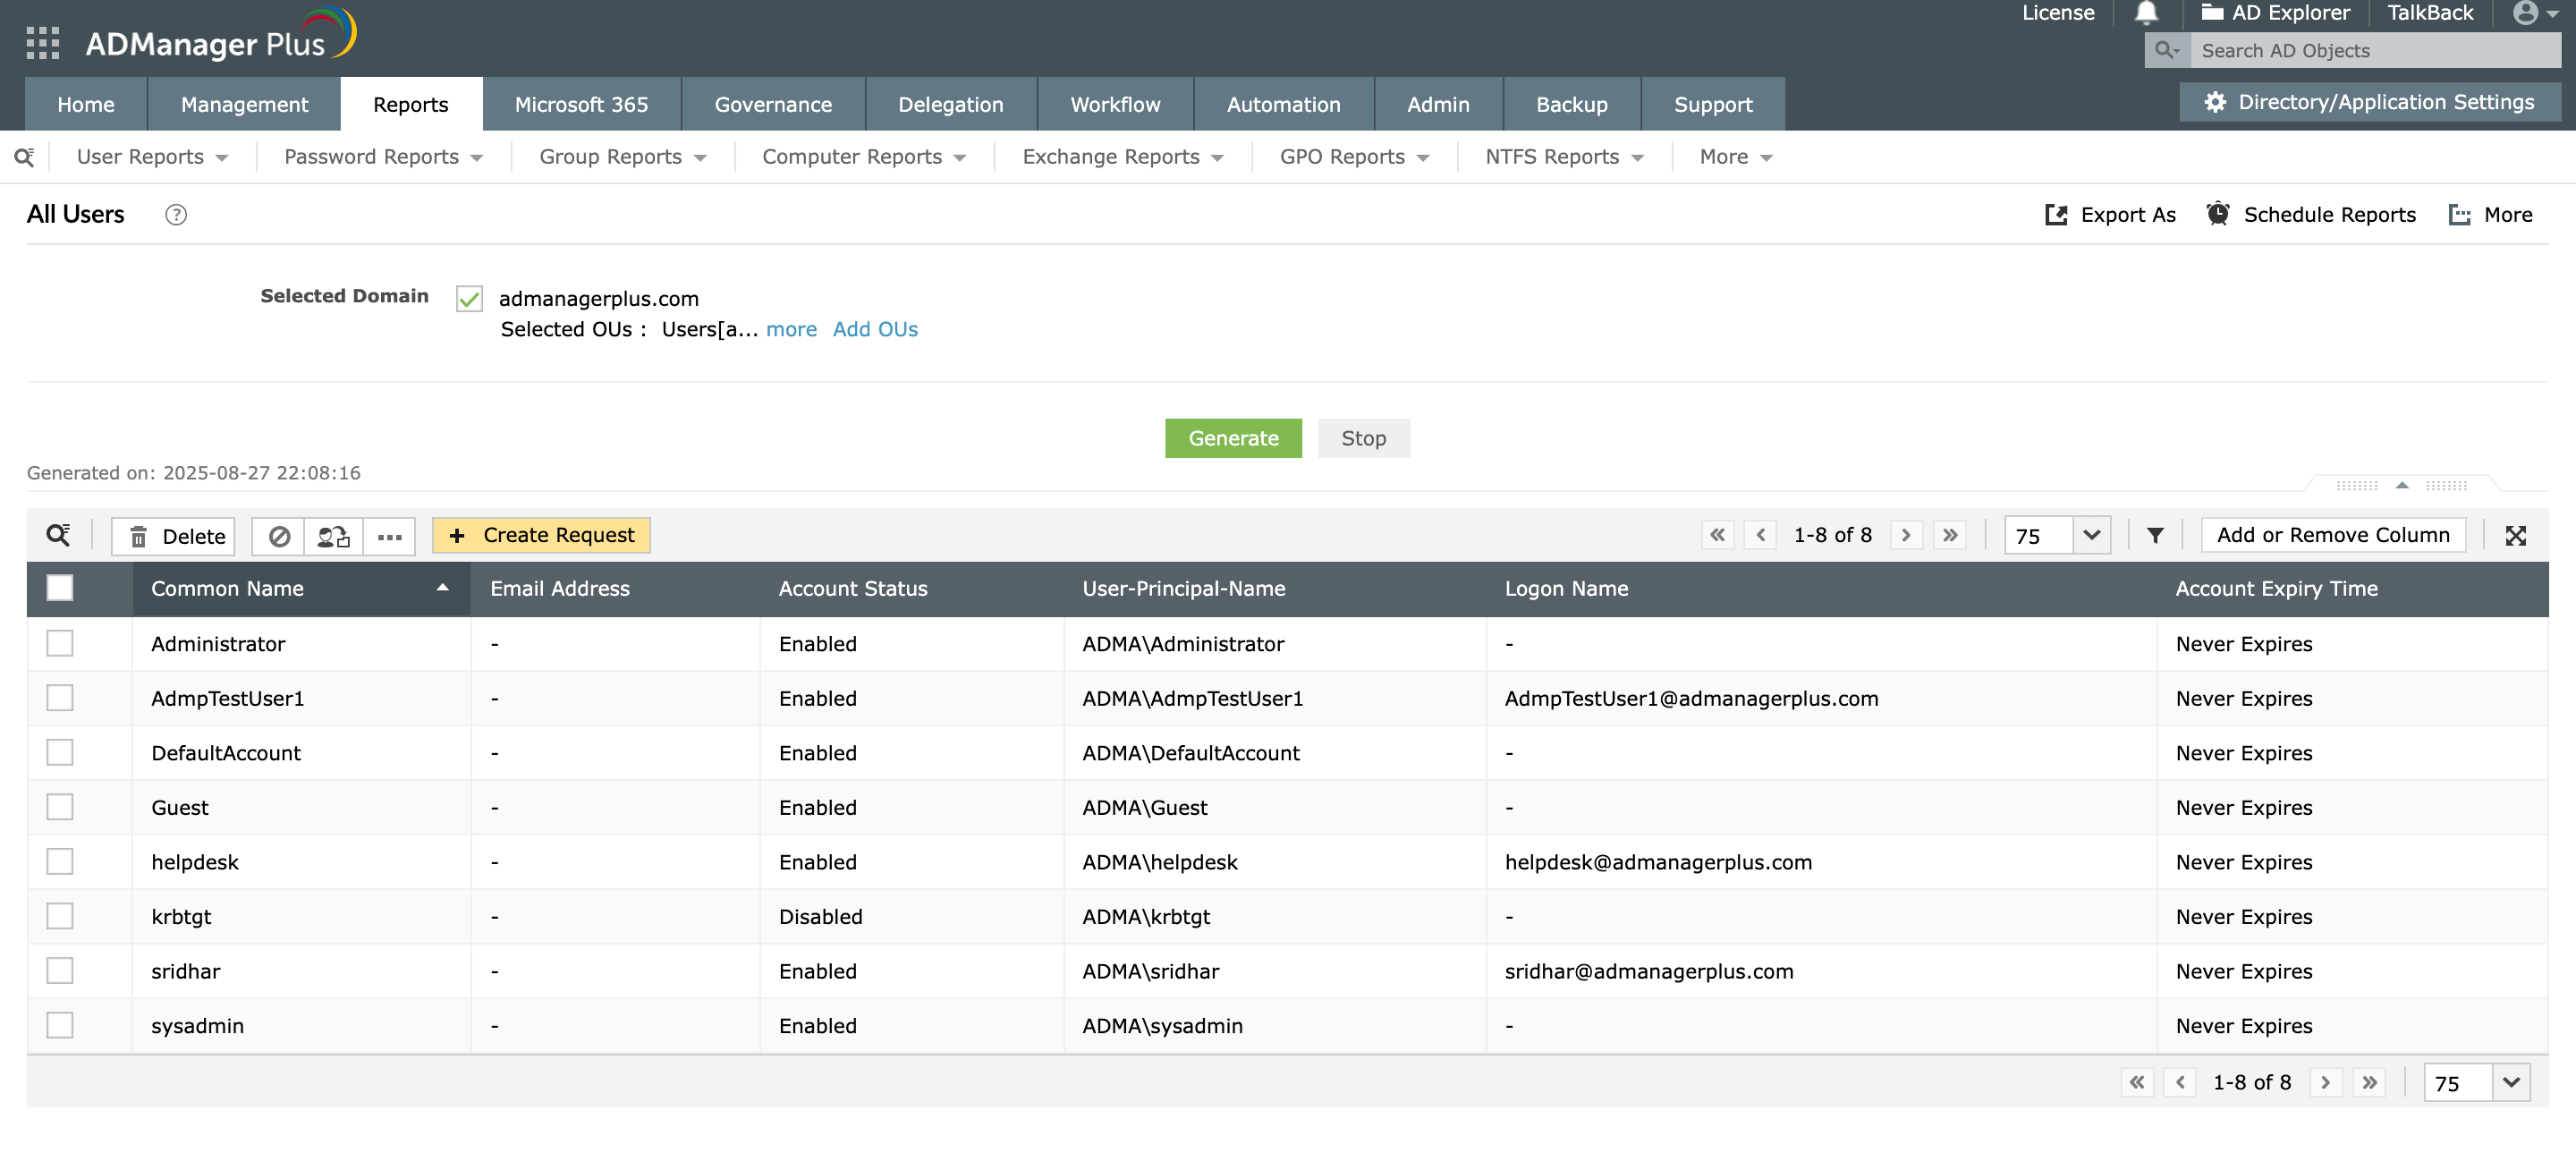Open the Automation menu
The image size is (2576, 1170).
pyautogui.click(x=1283, y=104)
